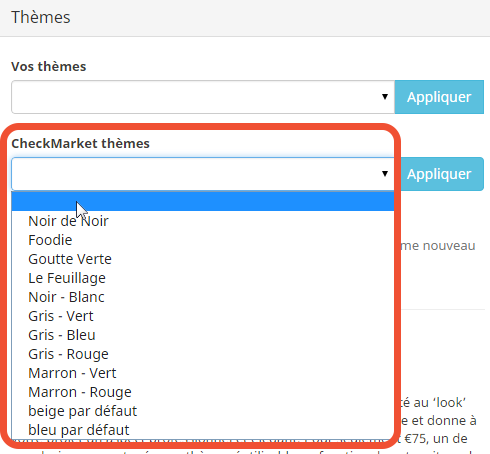490x454 pixels.
Task: Collapse the CheckMarket thèmes dropdown arrow
Action: (x=385, y=174)
